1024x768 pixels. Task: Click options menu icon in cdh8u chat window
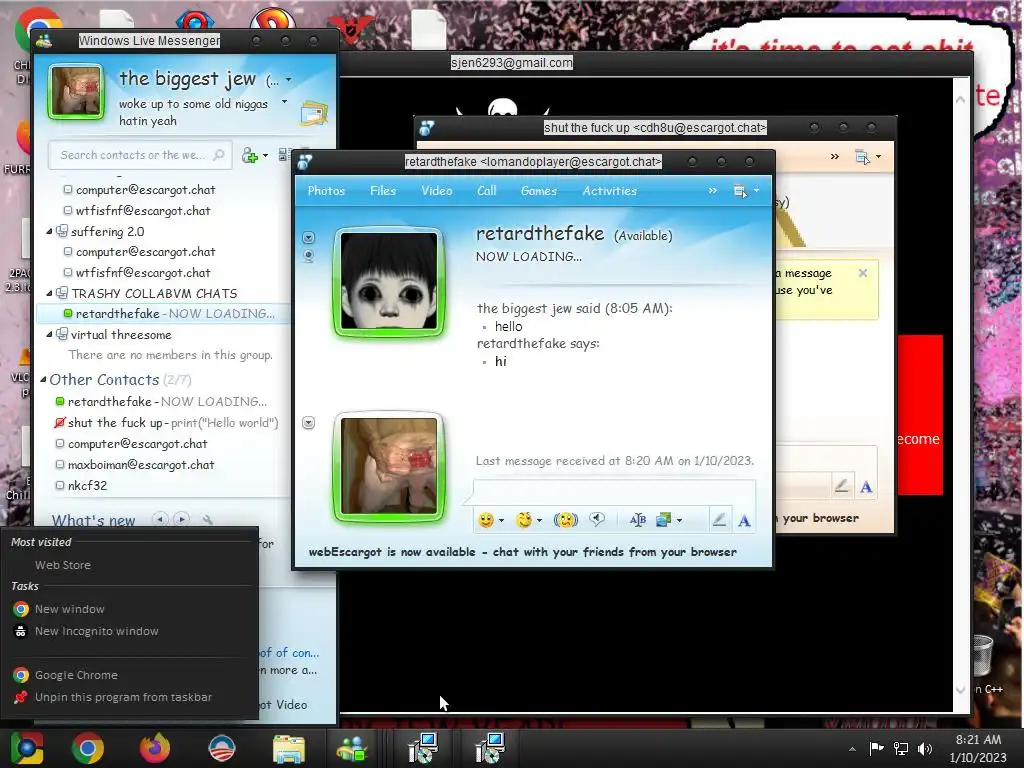(x=862, y=157)
